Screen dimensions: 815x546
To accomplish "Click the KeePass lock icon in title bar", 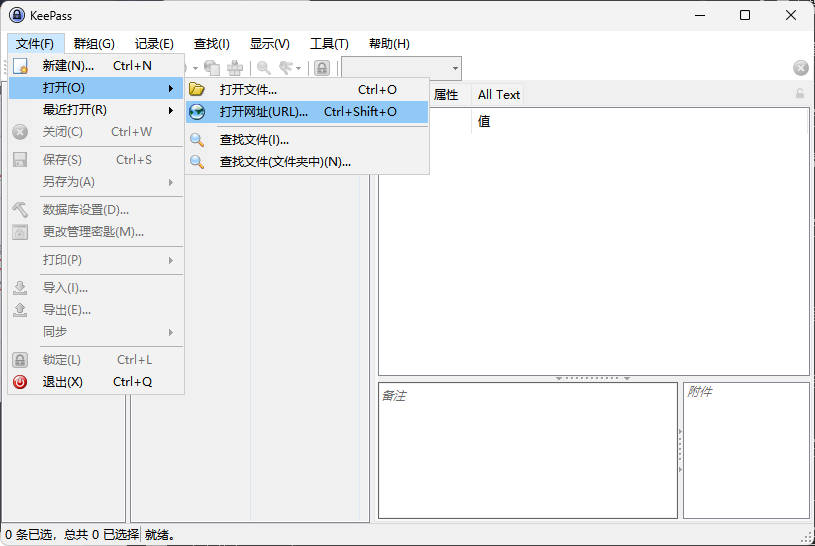I will point(16,15).
